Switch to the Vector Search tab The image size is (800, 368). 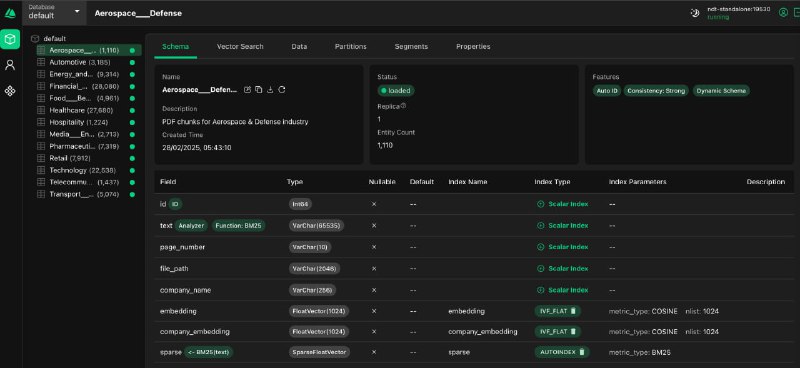point(240,46)
